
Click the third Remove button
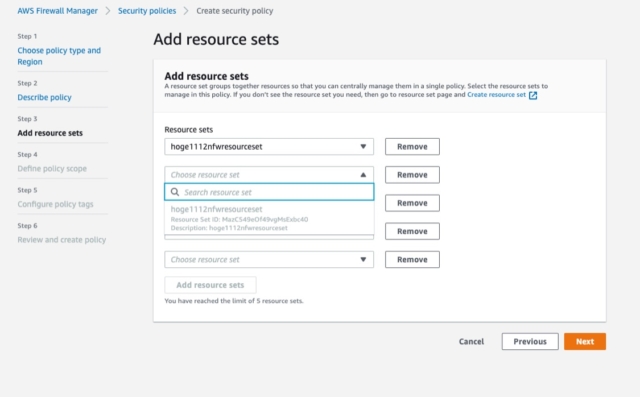412,203
